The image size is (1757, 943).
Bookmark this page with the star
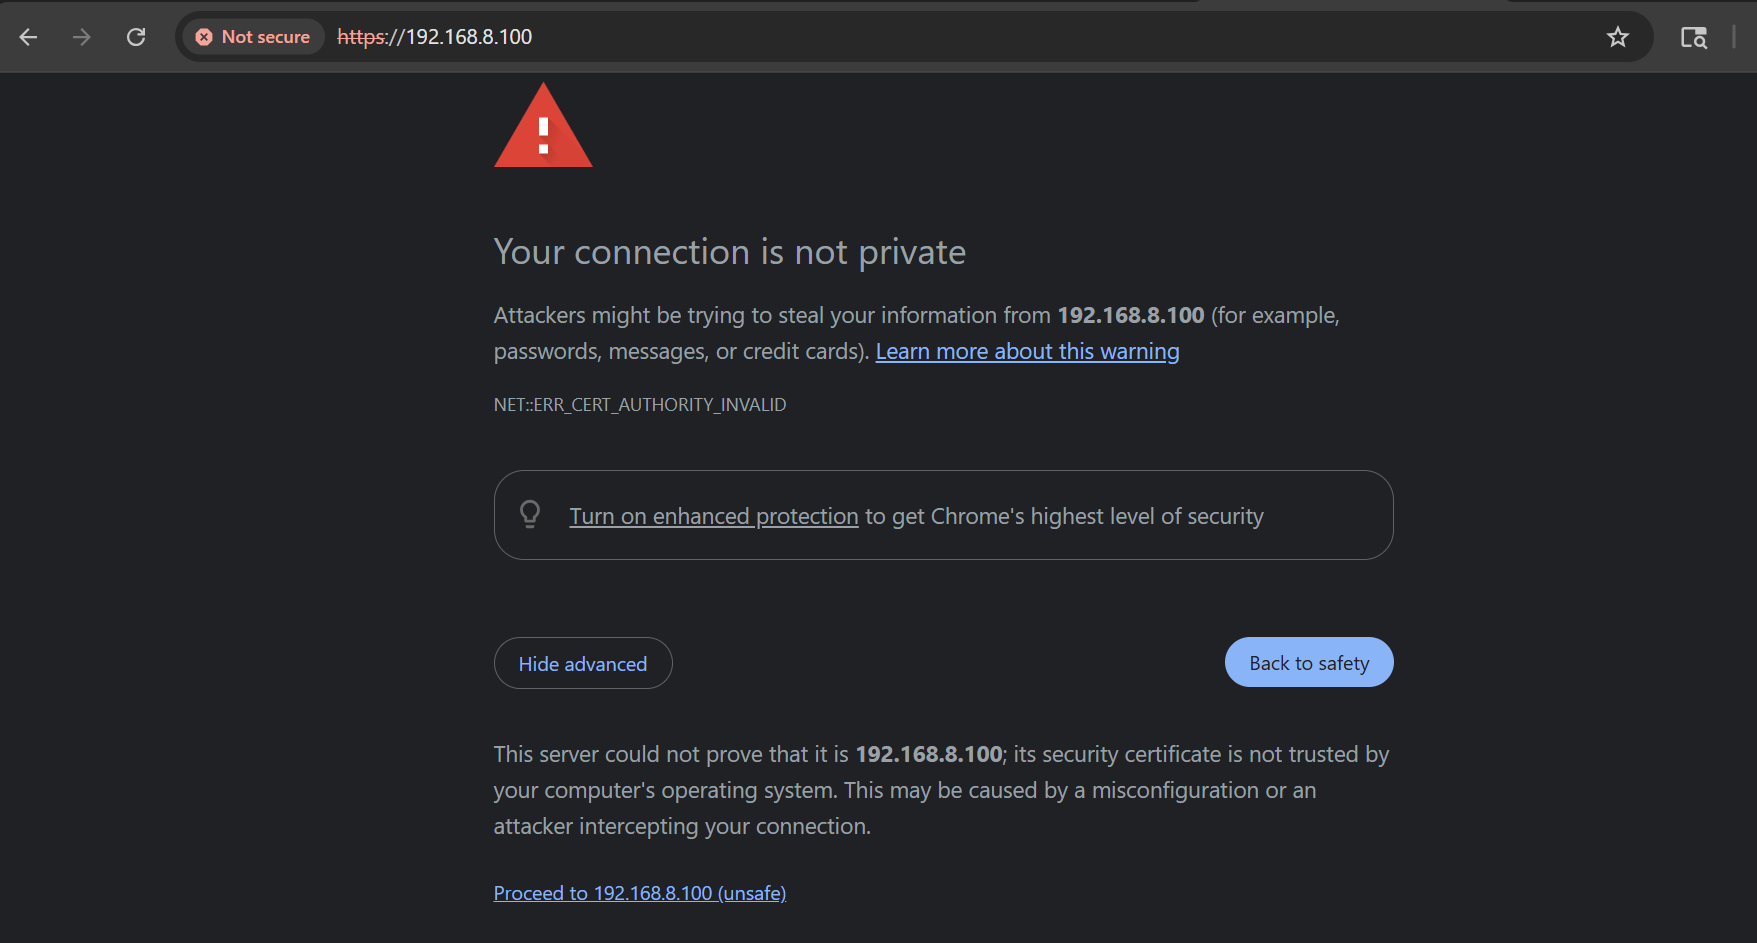(x=1617, y=37)
